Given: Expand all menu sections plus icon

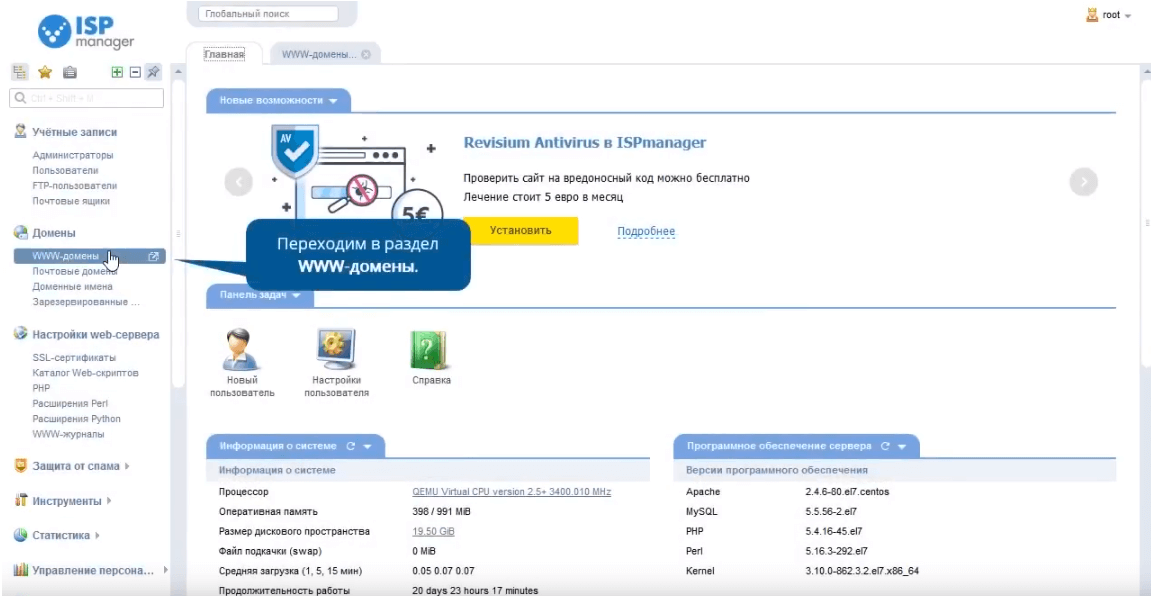Looking at the screenshot, I should point(117,72).
